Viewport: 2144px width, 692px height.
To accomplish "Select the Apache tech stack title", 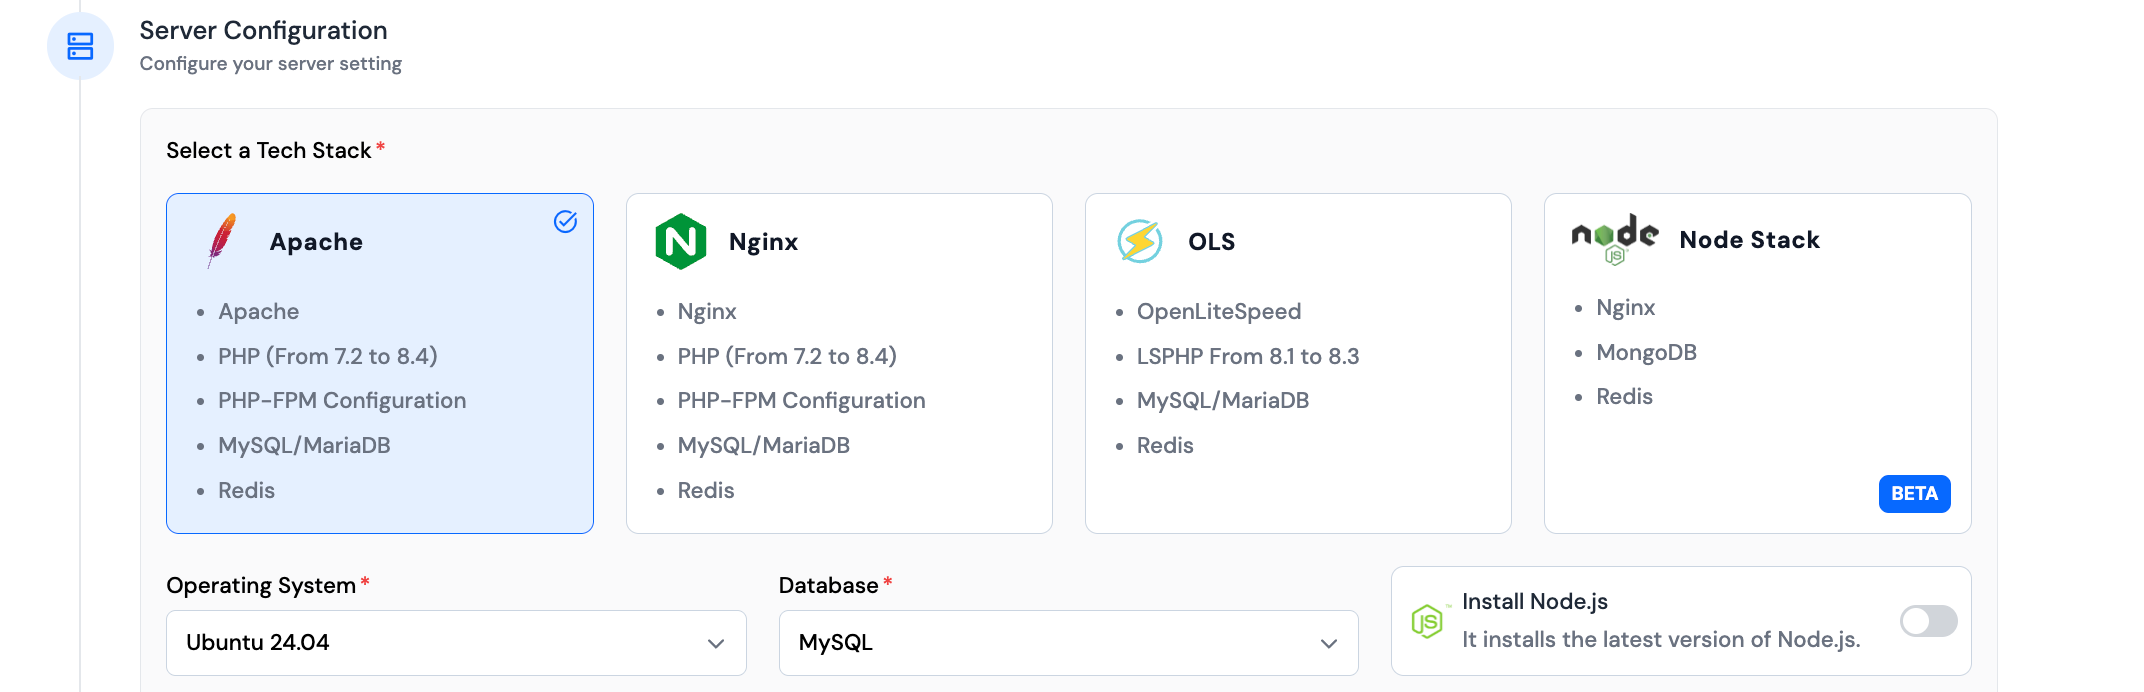I will tap(316, 242).
